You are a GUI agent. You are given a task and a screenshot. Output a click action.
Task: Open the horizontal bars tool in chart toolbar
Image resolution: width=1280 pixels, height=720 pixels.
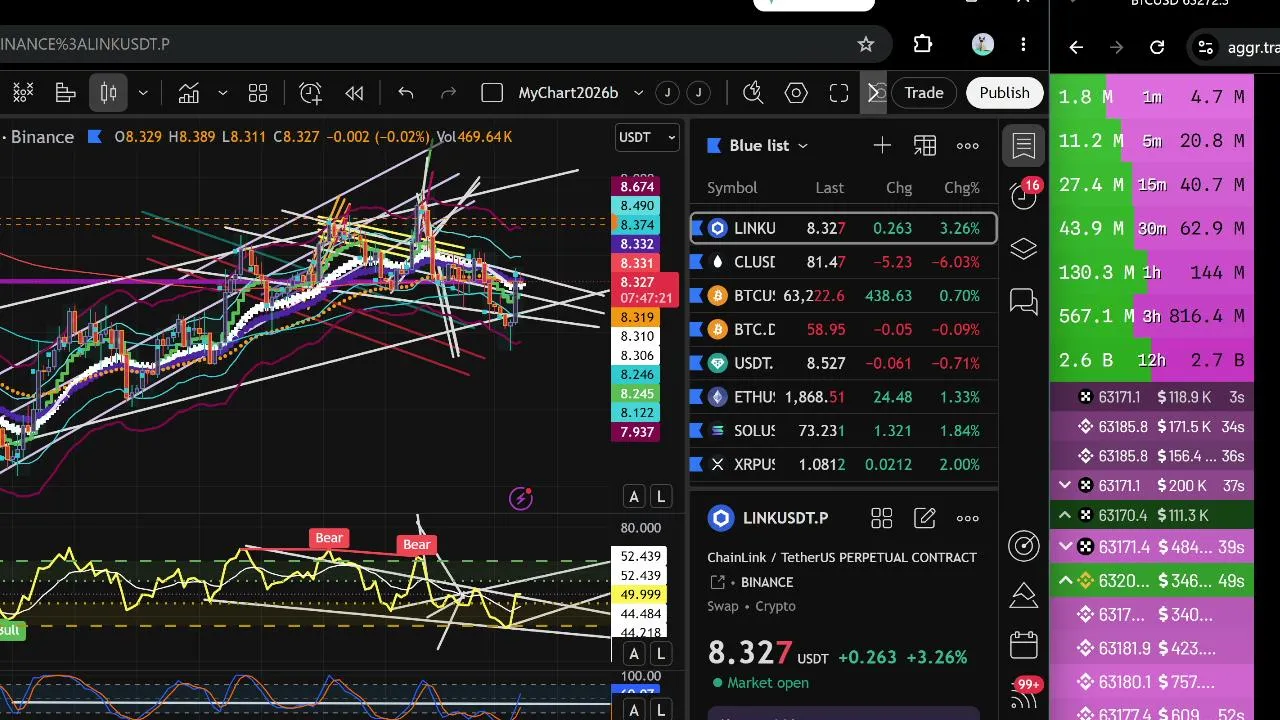(x=66, y=93)
